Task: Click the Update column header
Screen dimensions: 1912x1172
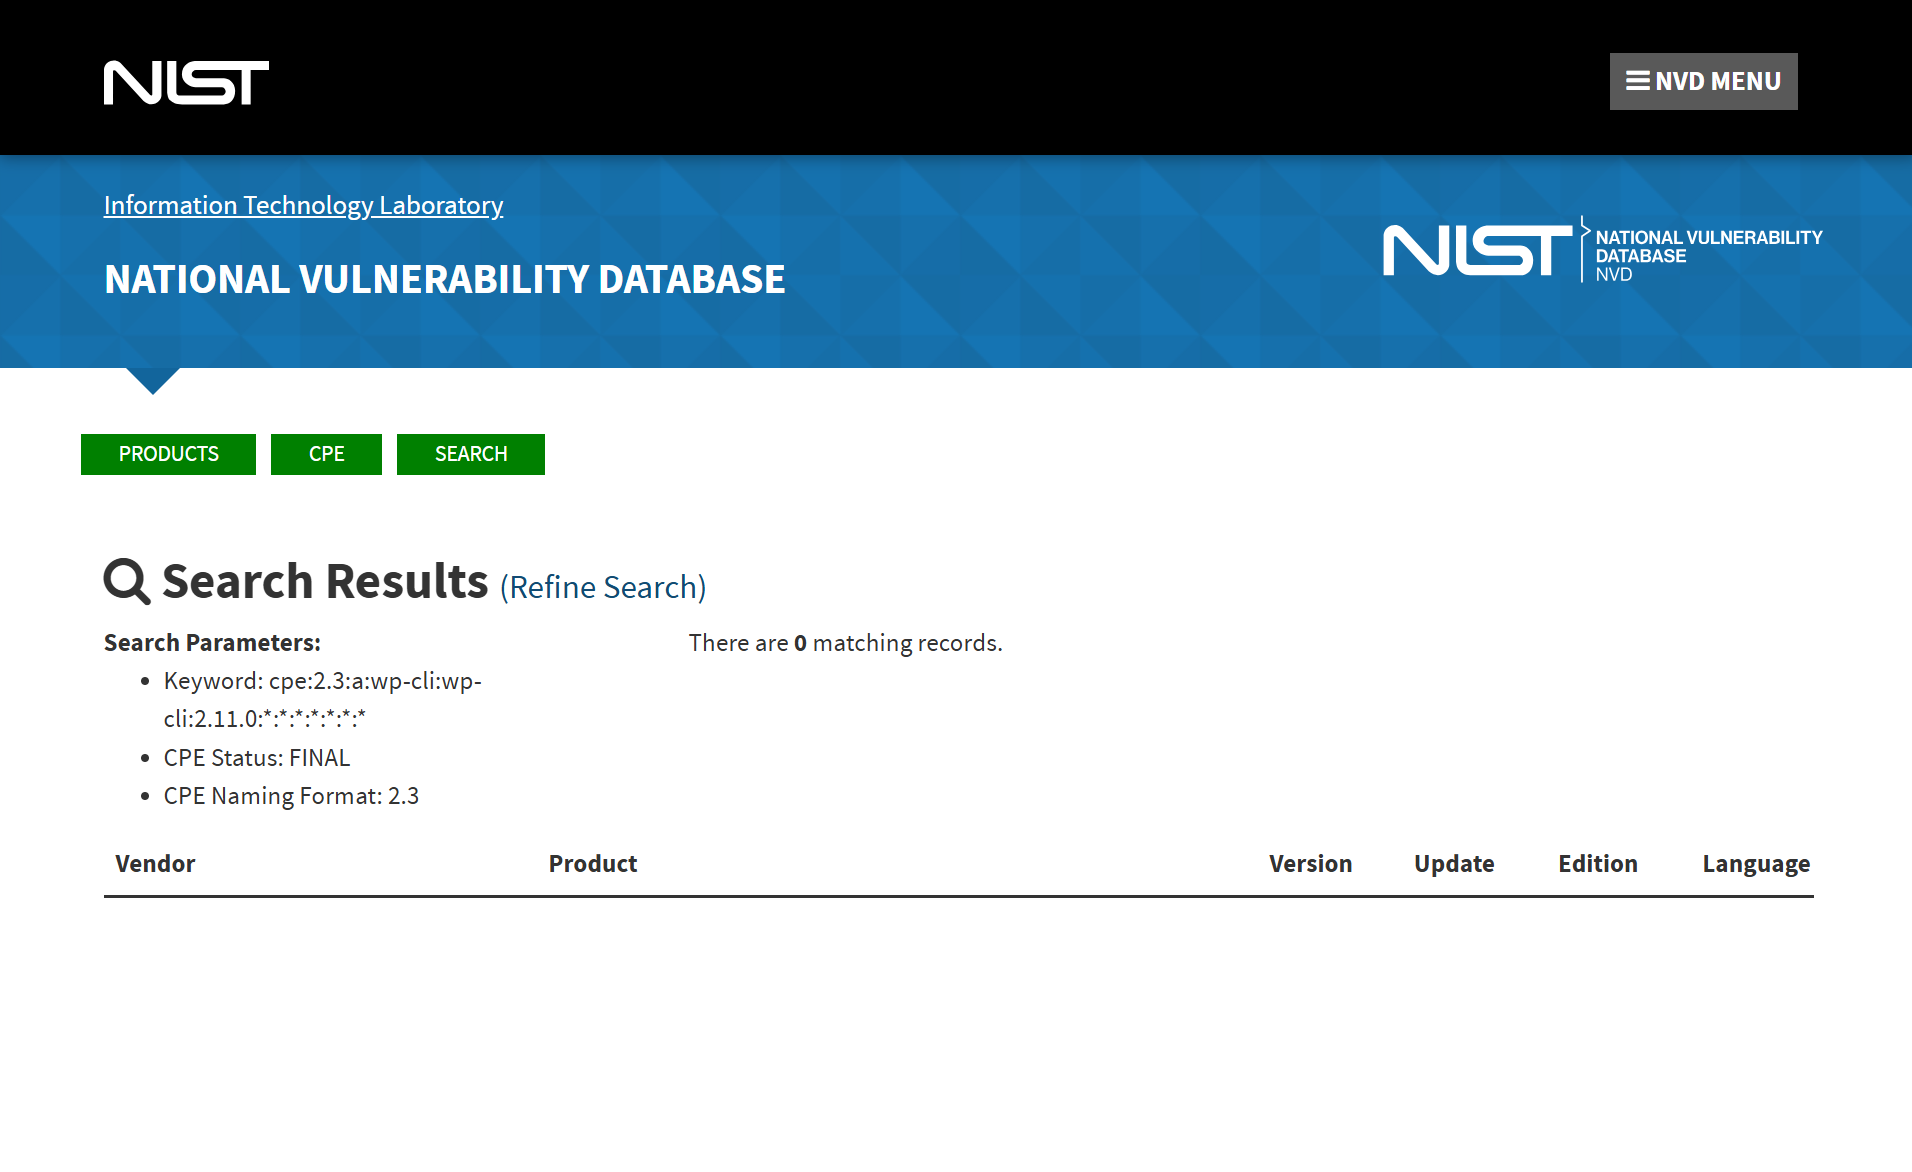Action: [x=1453, y=864]
